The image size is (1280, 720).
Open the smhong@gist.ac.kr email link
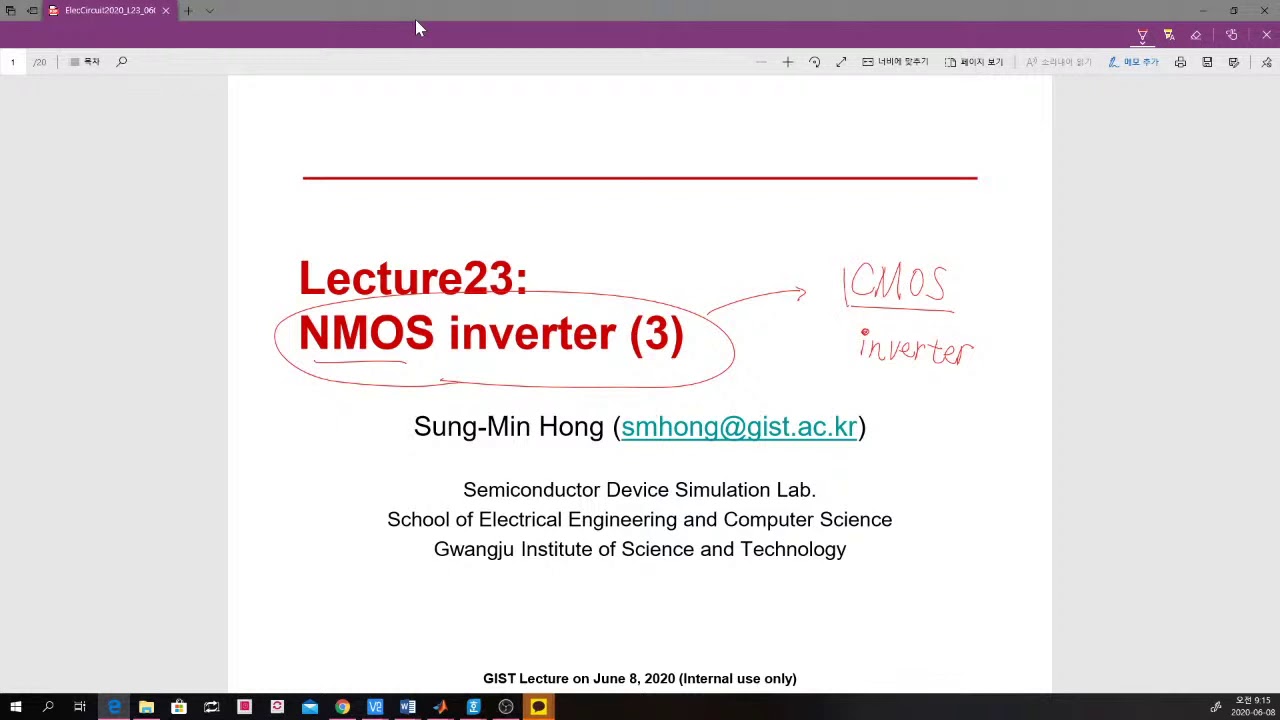pyautogui.click(x=739, y=427)
